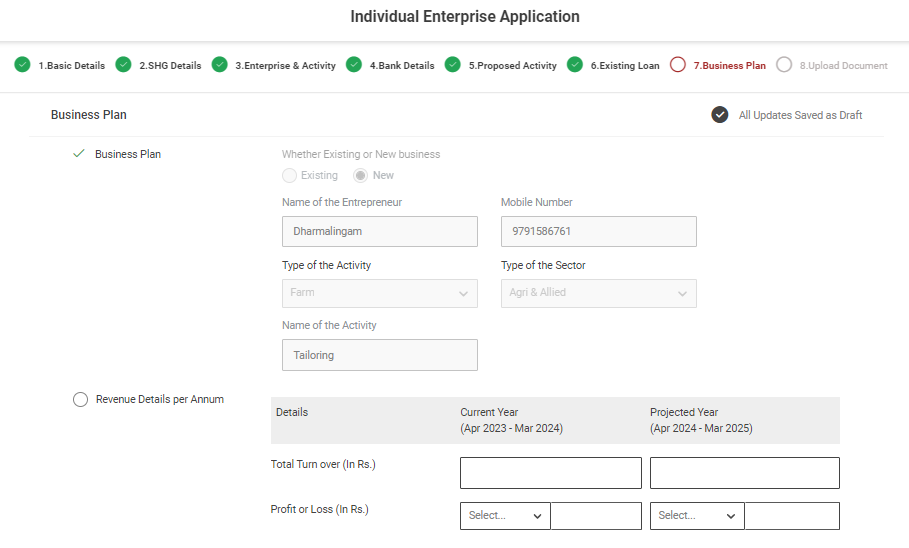Click the green check icon for SHG Details
The height and width of the screenshot is (548, 909).
click(123, 65)
